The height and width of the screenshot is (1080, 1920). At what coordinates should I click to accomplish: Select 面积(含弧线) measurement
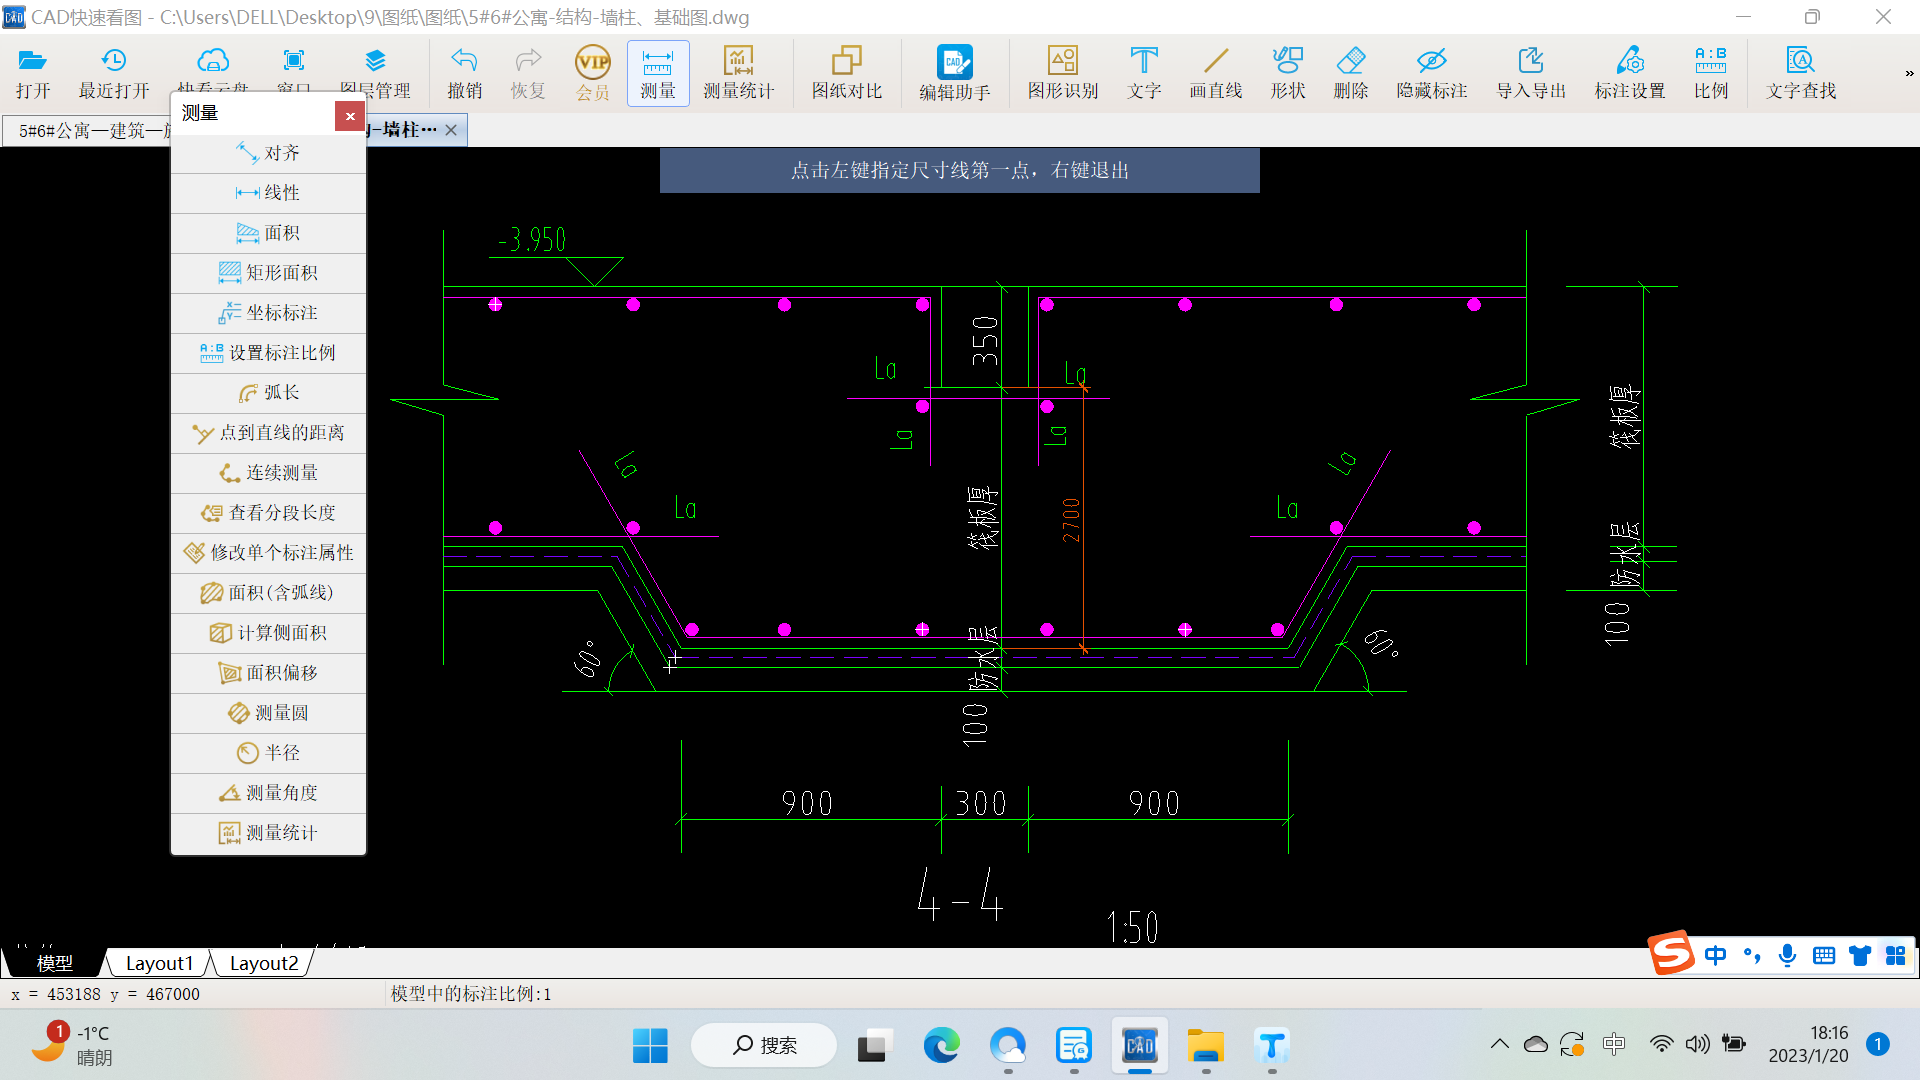click(269, 593)
